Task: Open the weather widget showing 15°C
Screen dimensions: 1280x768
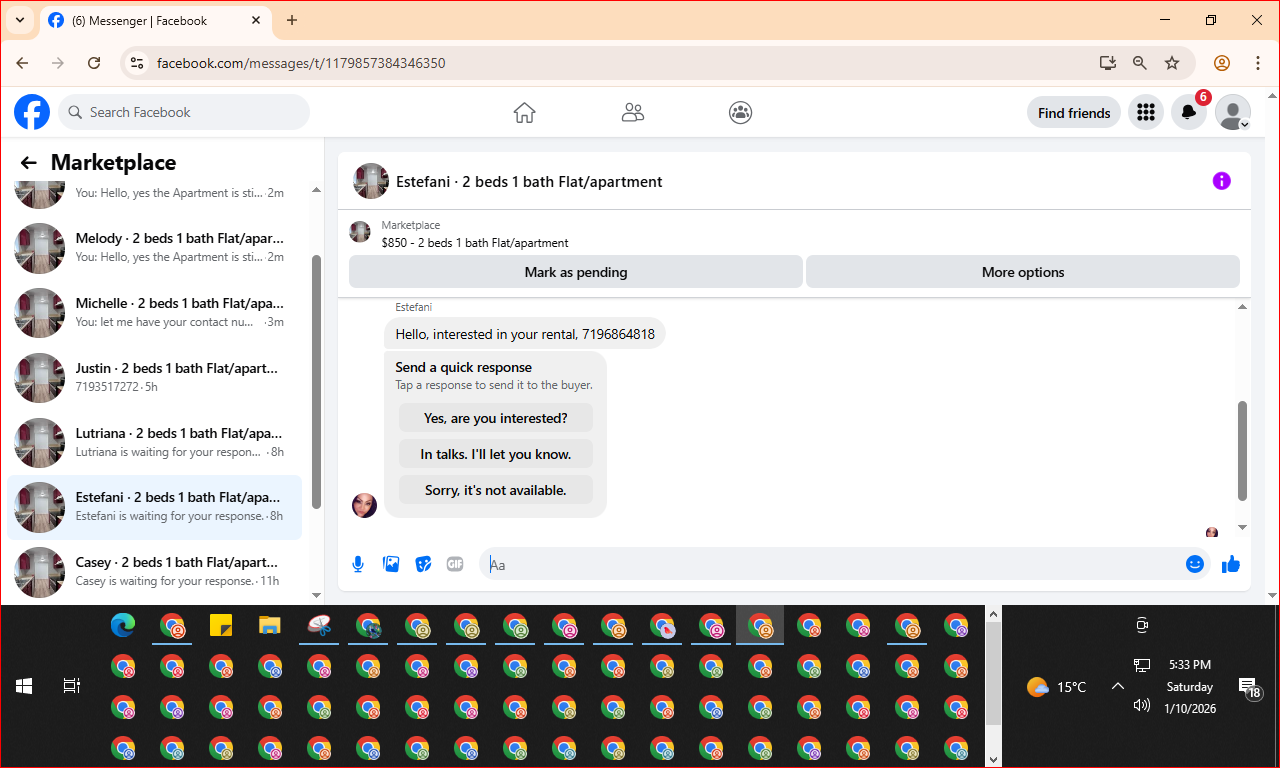Action: point(1056,687)
